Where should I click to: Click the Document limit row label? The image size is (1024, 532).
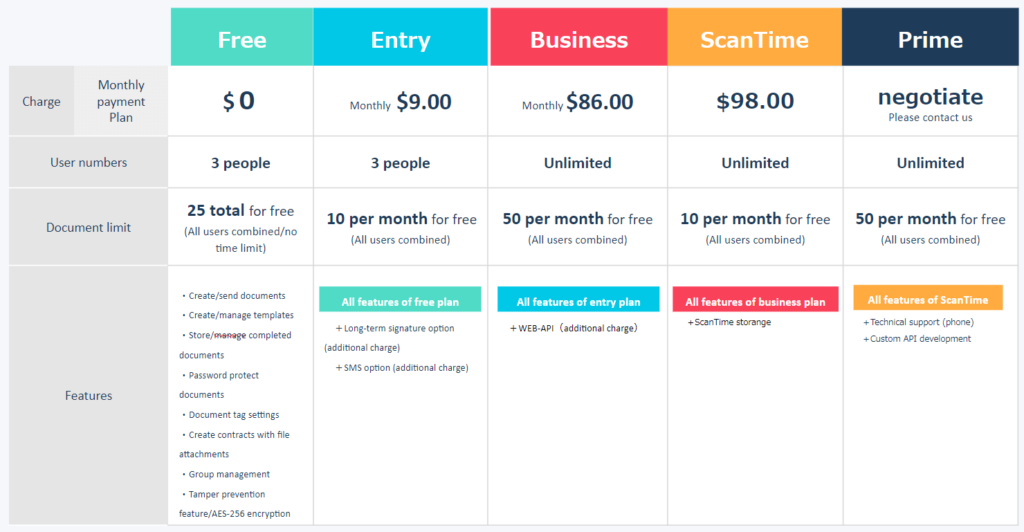pyautogui.click(x=88, y=227)
